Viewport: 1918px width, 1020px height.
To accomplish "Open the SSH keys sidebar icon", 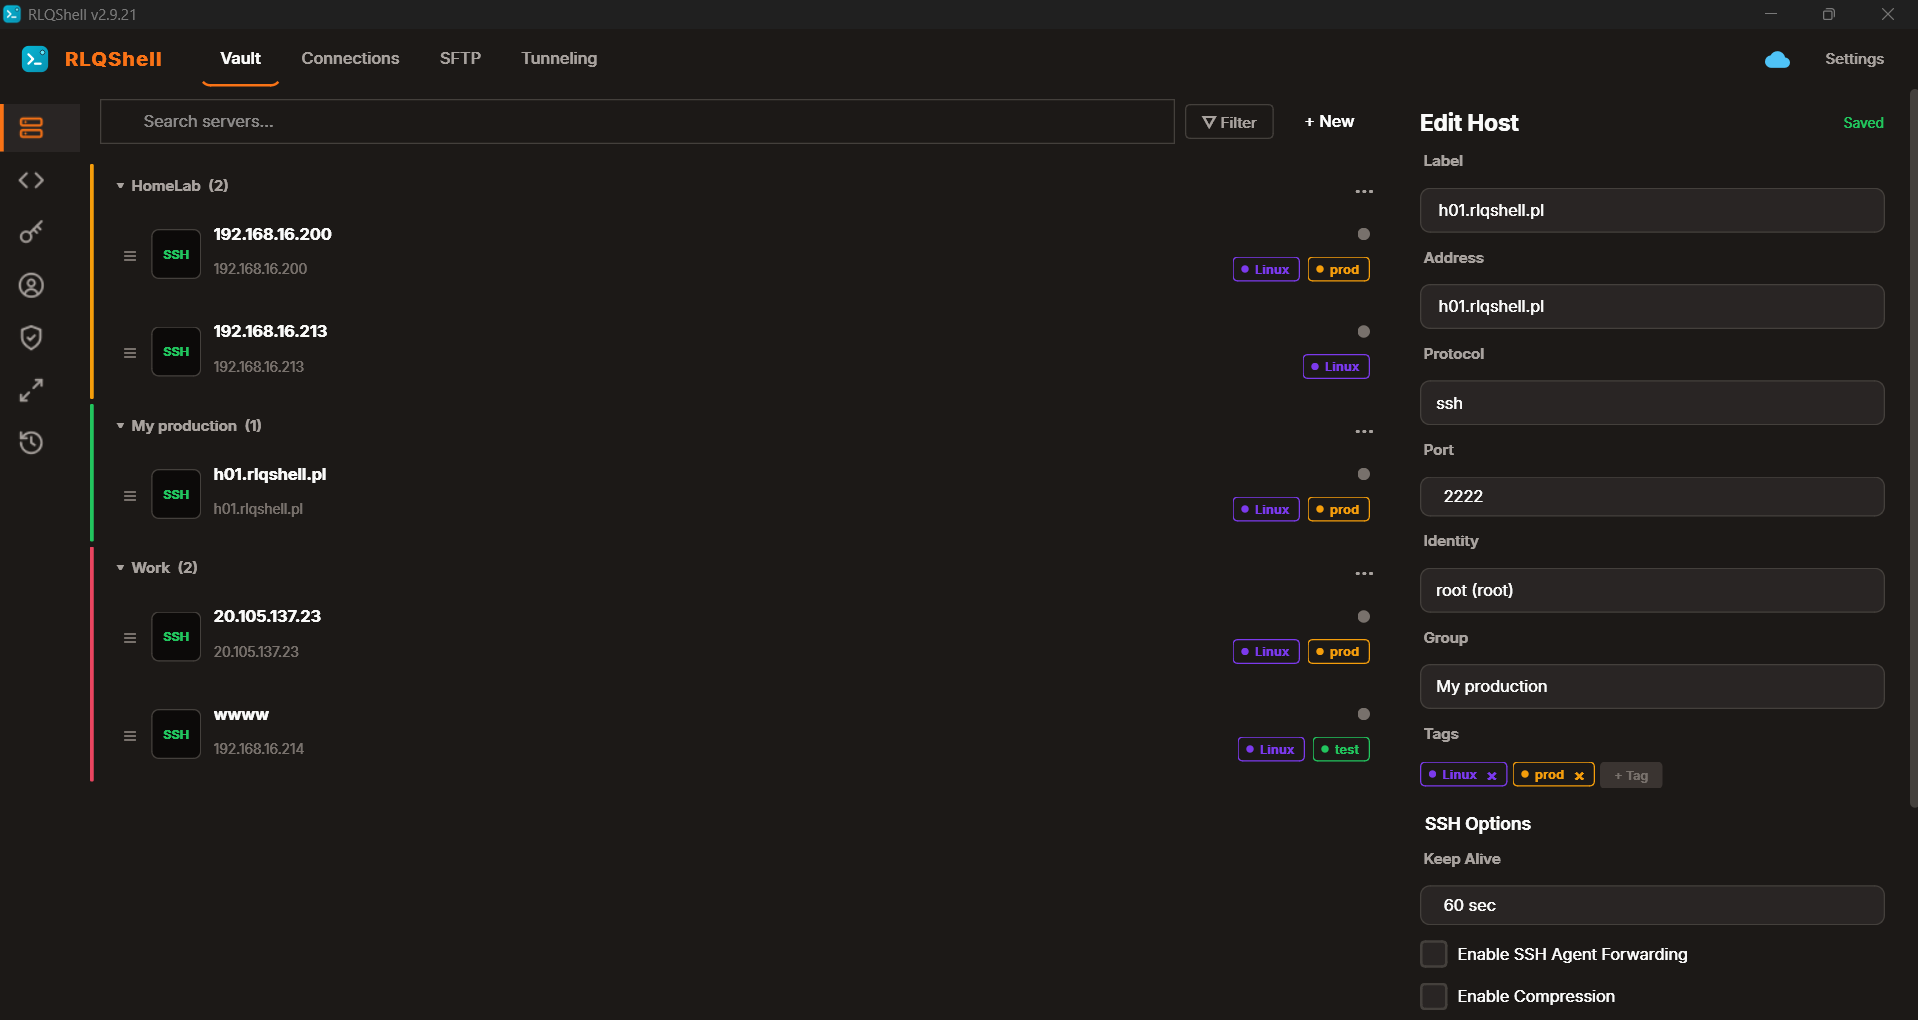I will click(31, 232).
